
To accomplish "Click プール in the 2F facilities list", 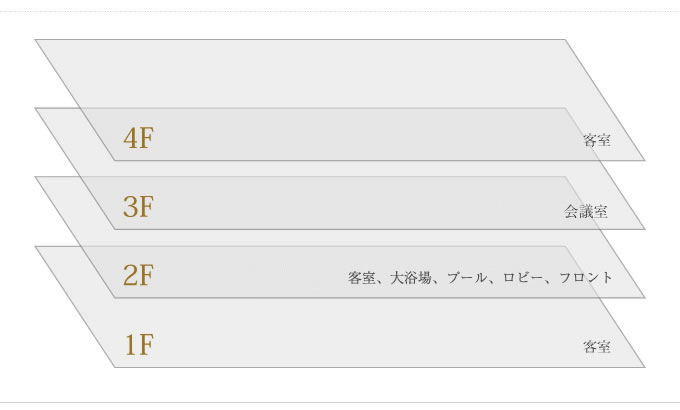I will [x=467, y=278].
